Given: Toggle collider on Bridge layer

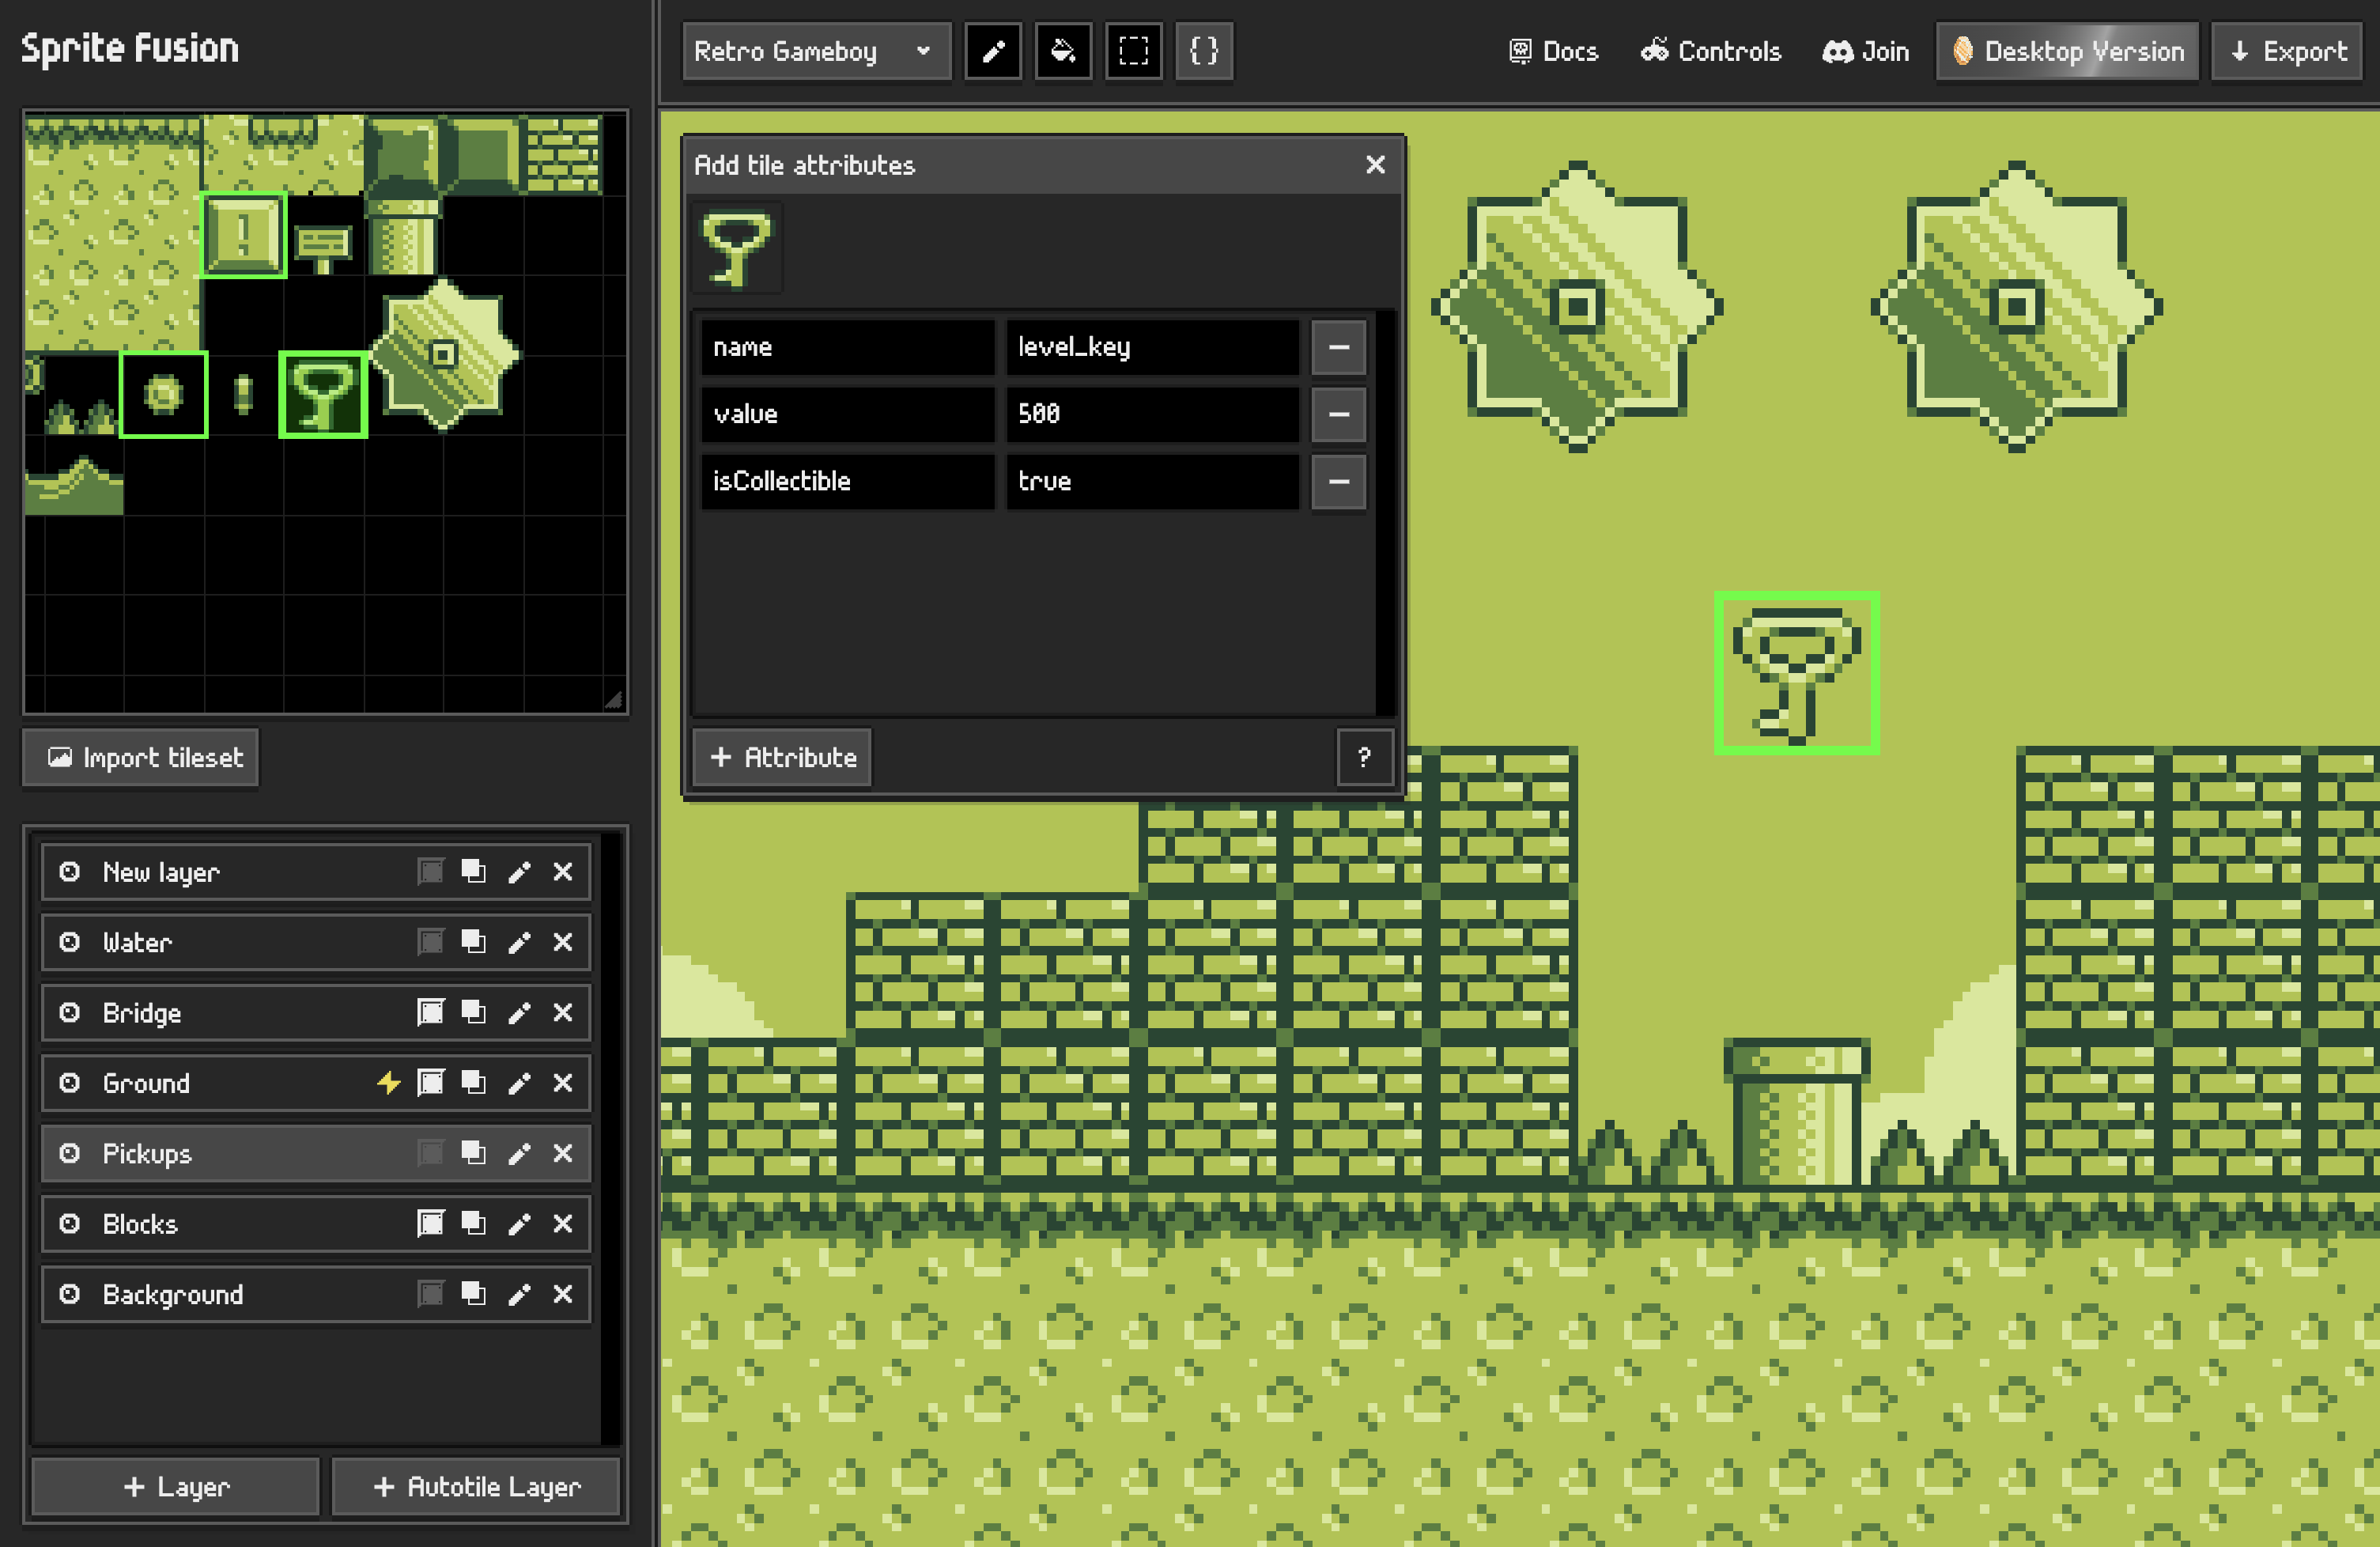Looking at the screenshot, I should 430,1012.
